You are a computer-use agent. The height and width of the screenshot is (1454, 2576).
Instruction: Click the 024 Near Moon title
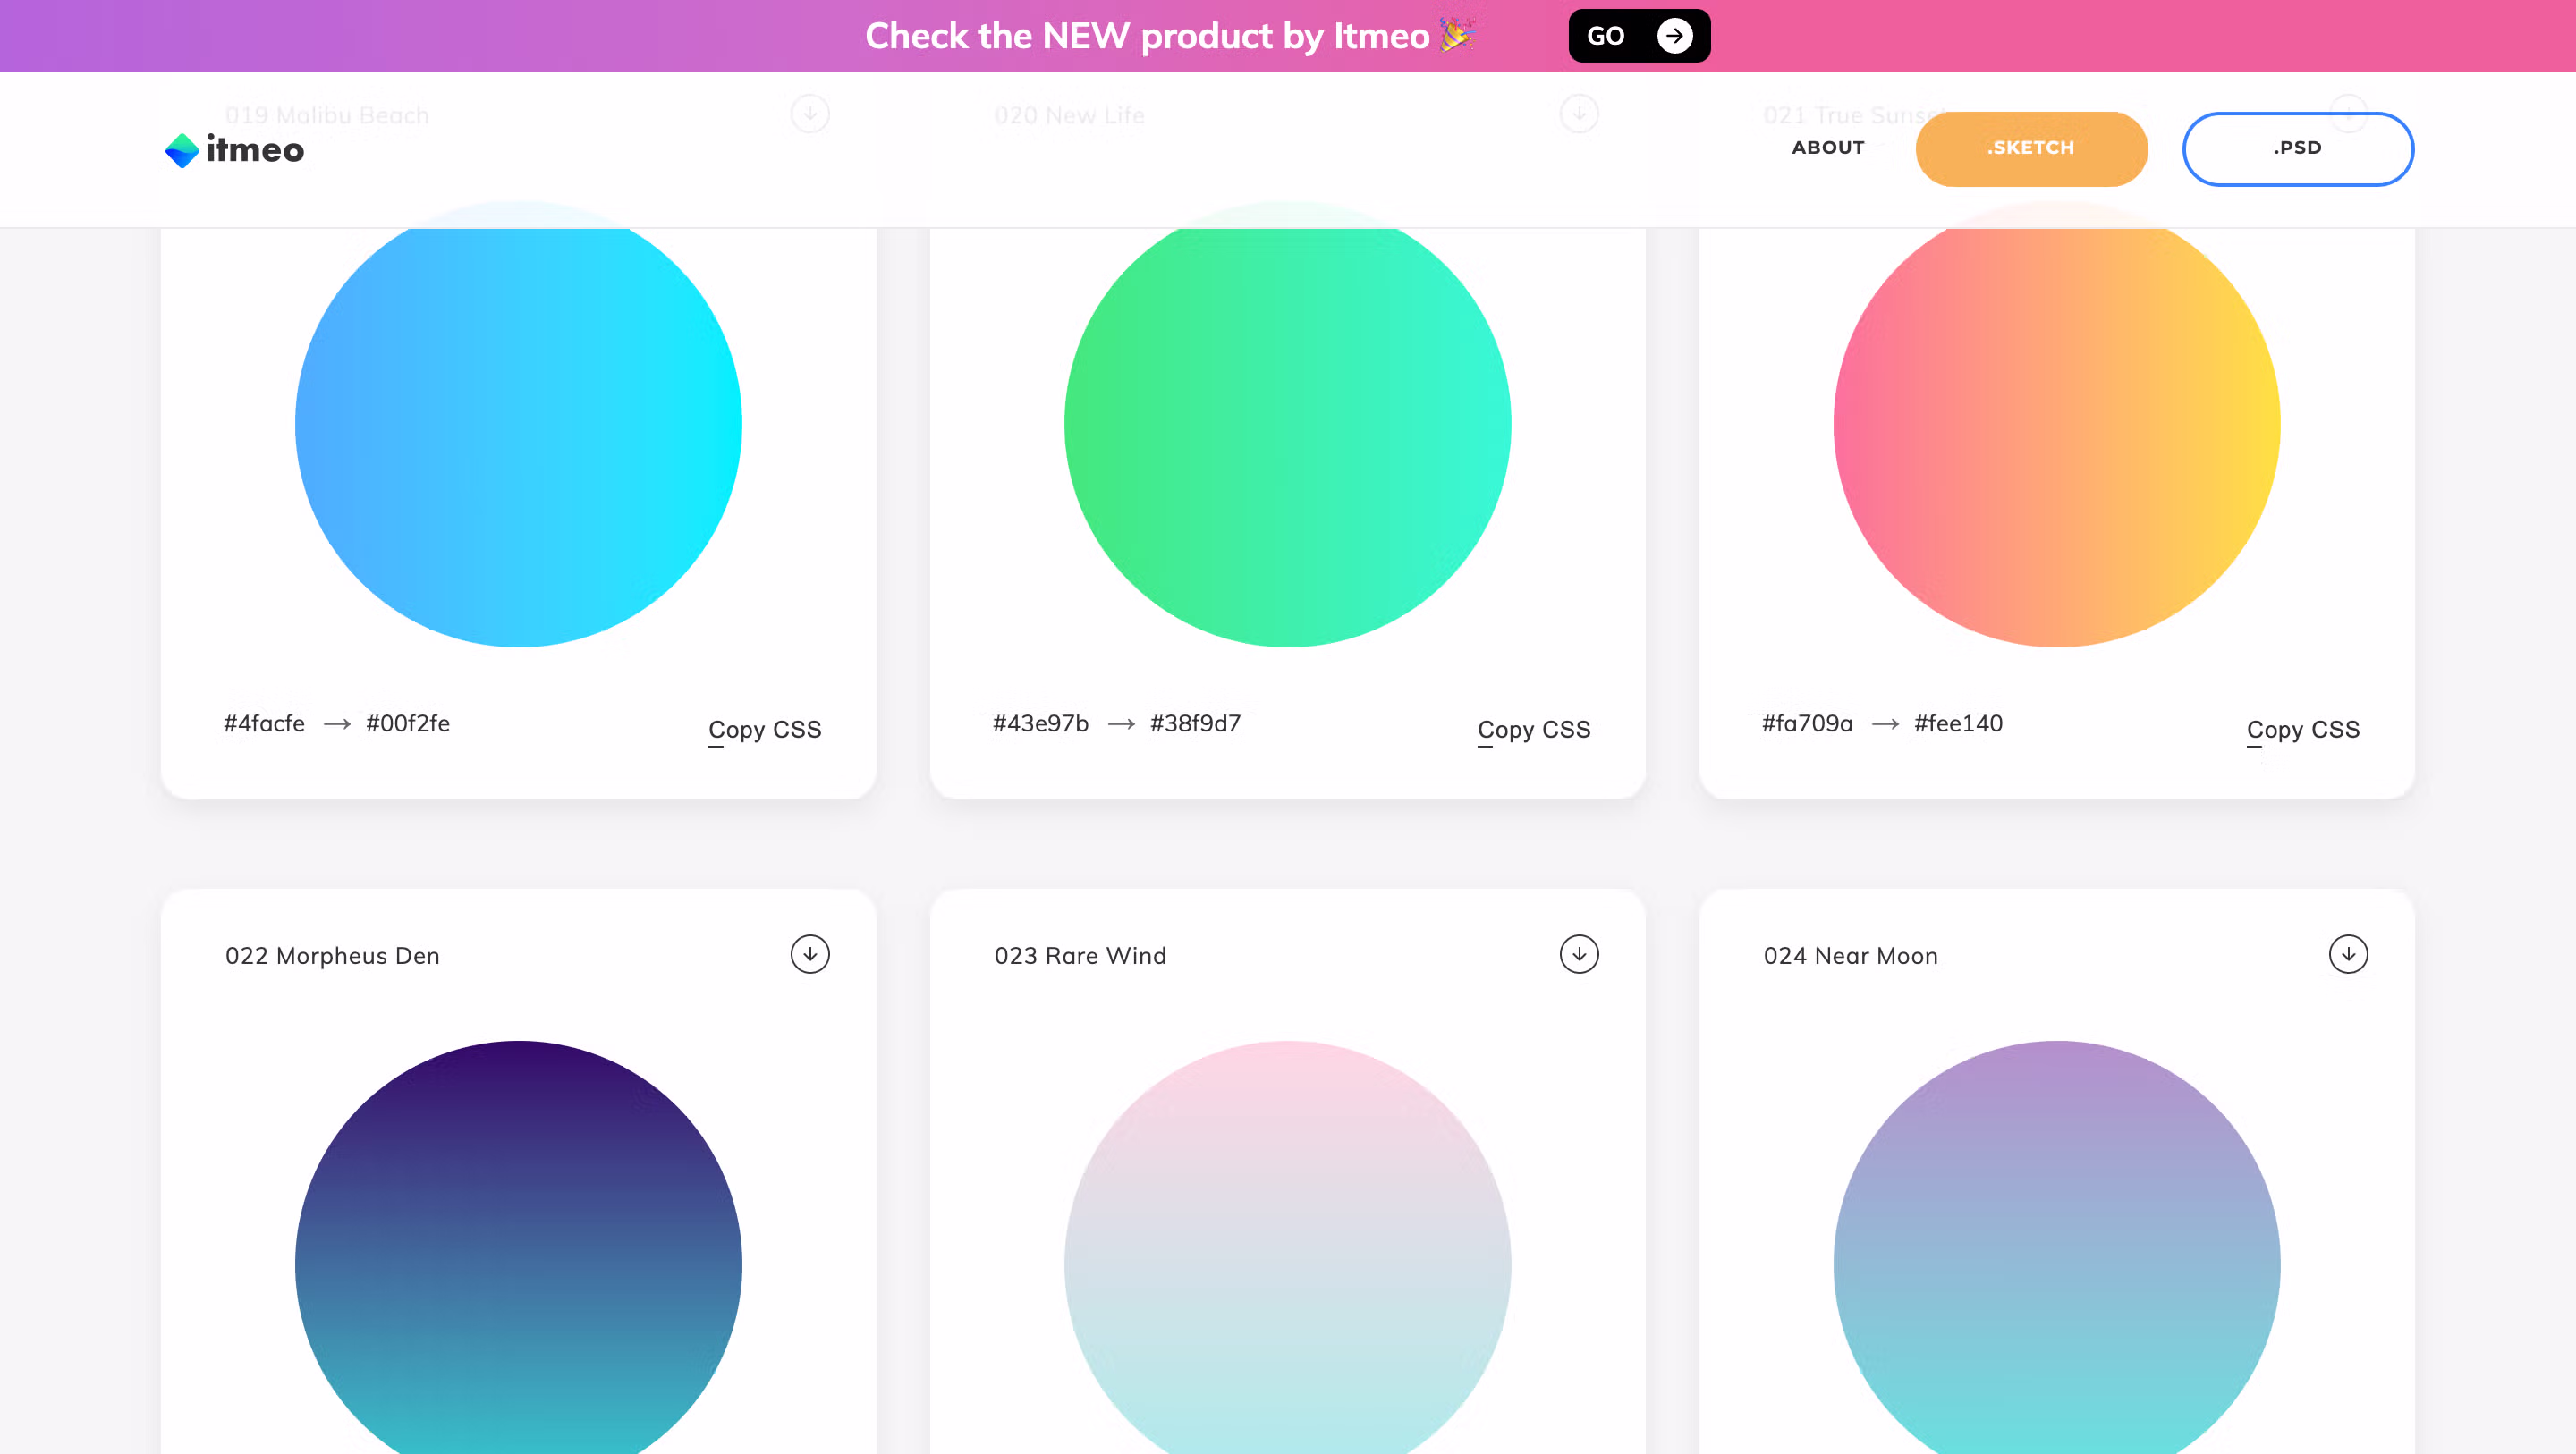coord(1850,956)
